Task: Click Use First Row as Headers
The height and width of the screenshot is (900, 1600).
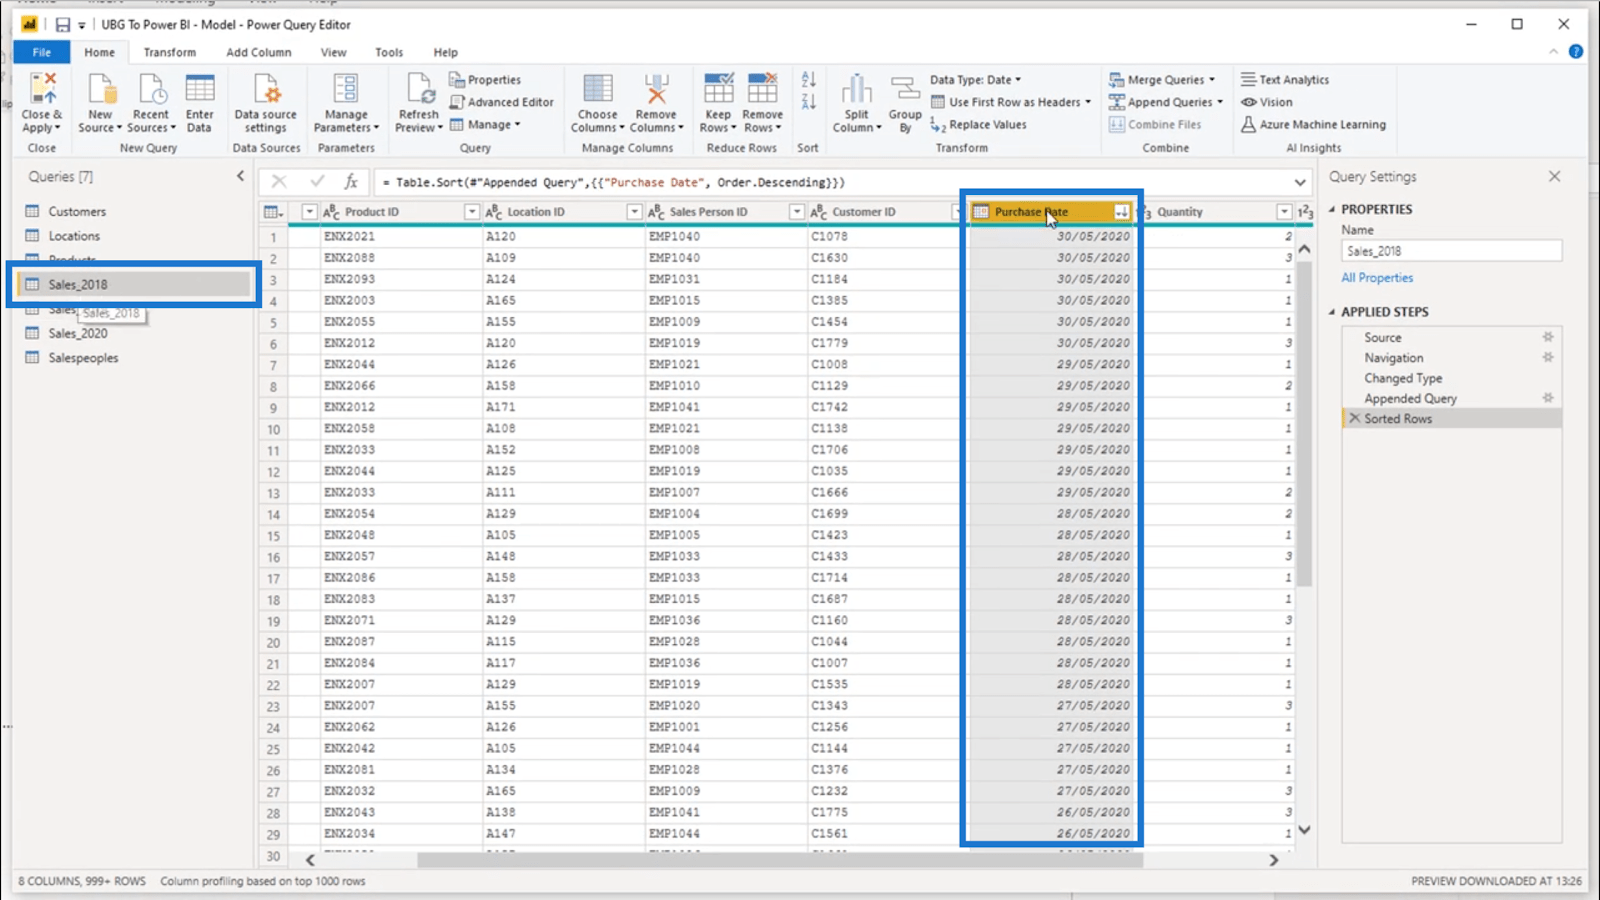Action: [1011, 102]
